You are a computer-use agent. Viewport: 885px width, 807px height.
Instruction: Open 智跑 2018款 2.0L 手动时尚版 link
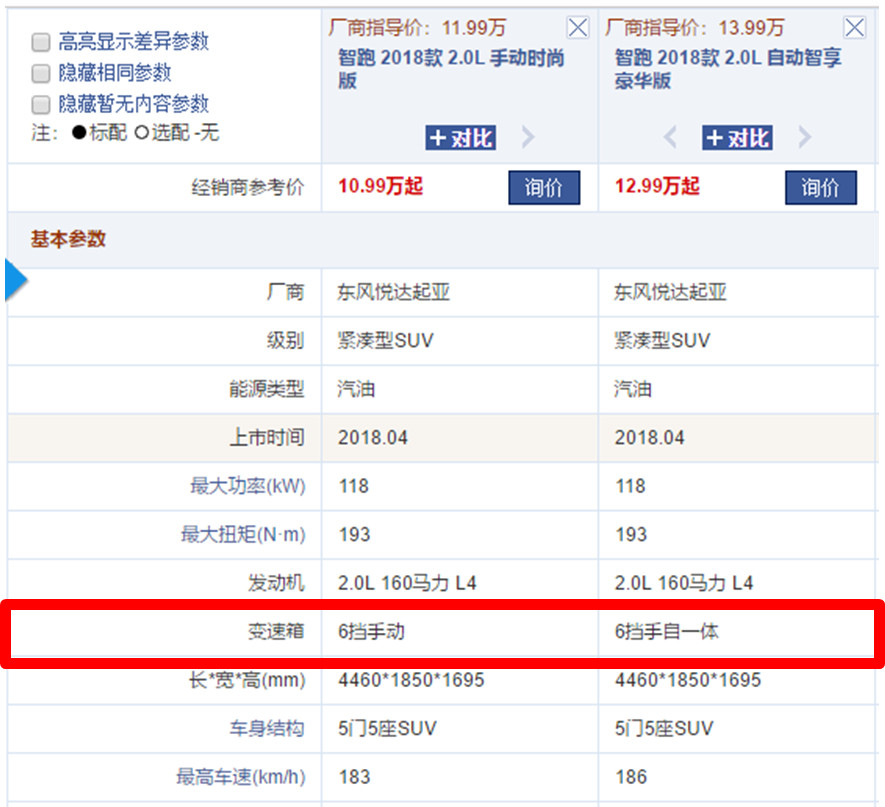(451, 69)
